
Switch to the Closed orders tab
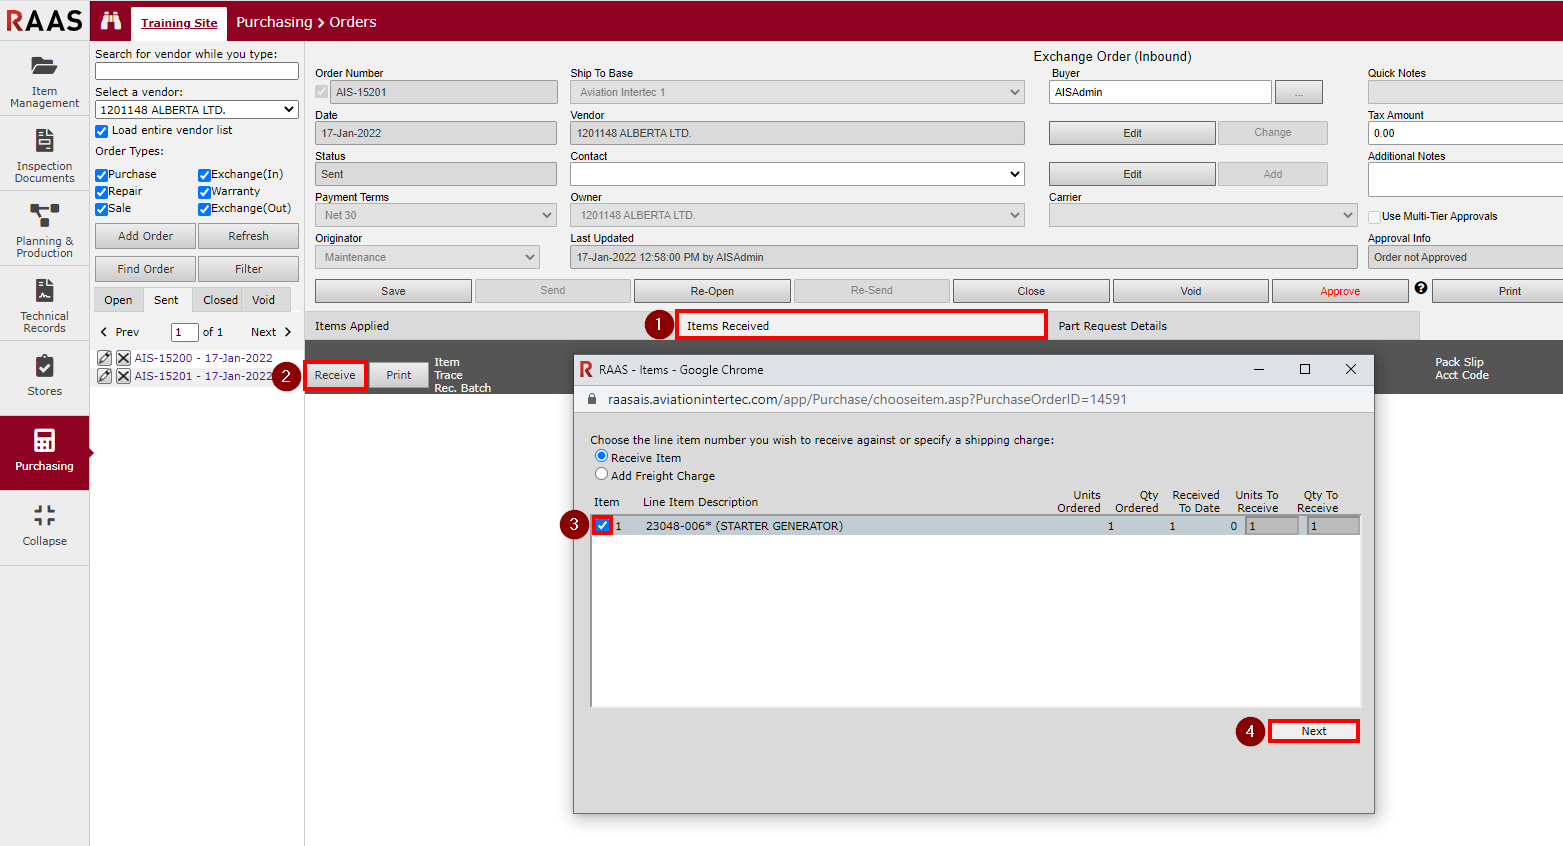[220, 300]
